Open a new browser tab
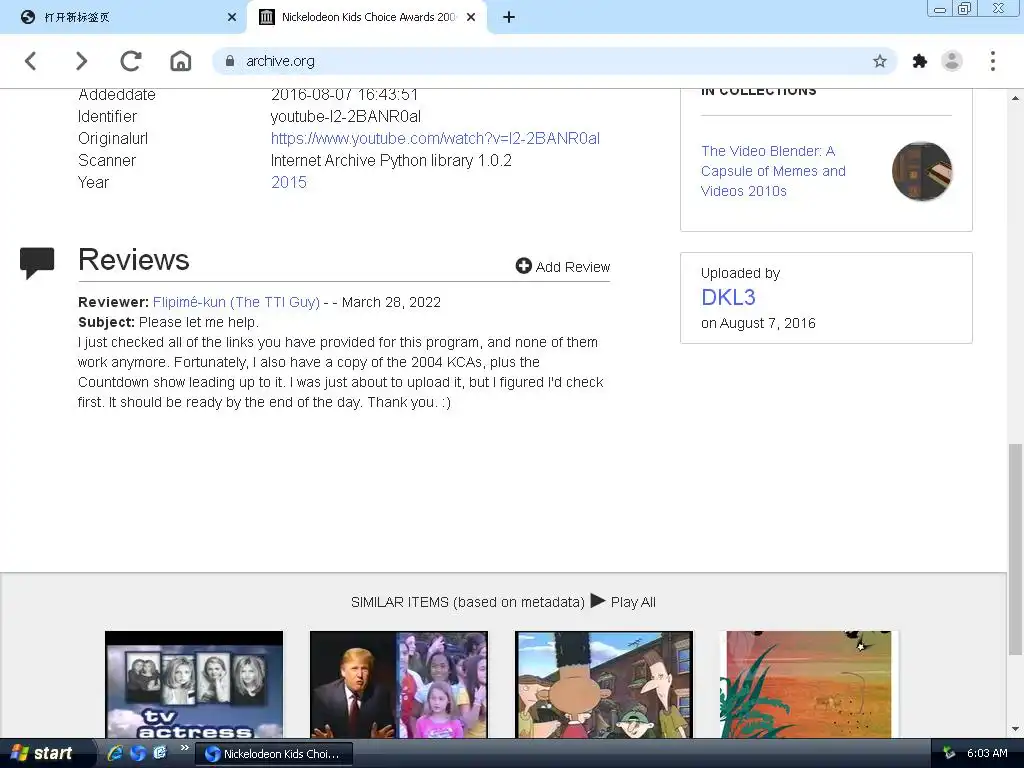The image size is (1024, 768). [x=509, y=17]
